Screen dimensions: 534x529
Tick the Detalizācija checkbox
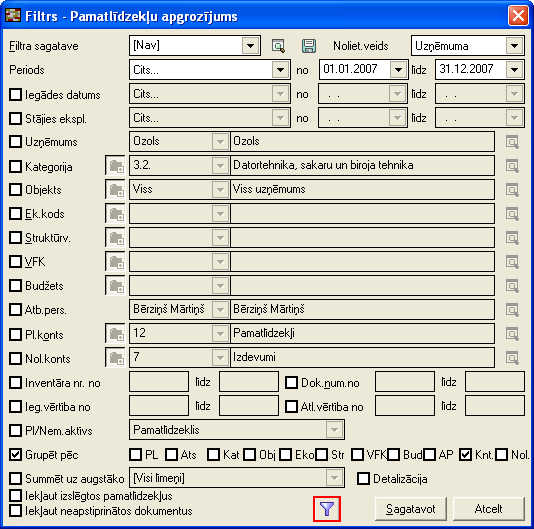[363, 479]
